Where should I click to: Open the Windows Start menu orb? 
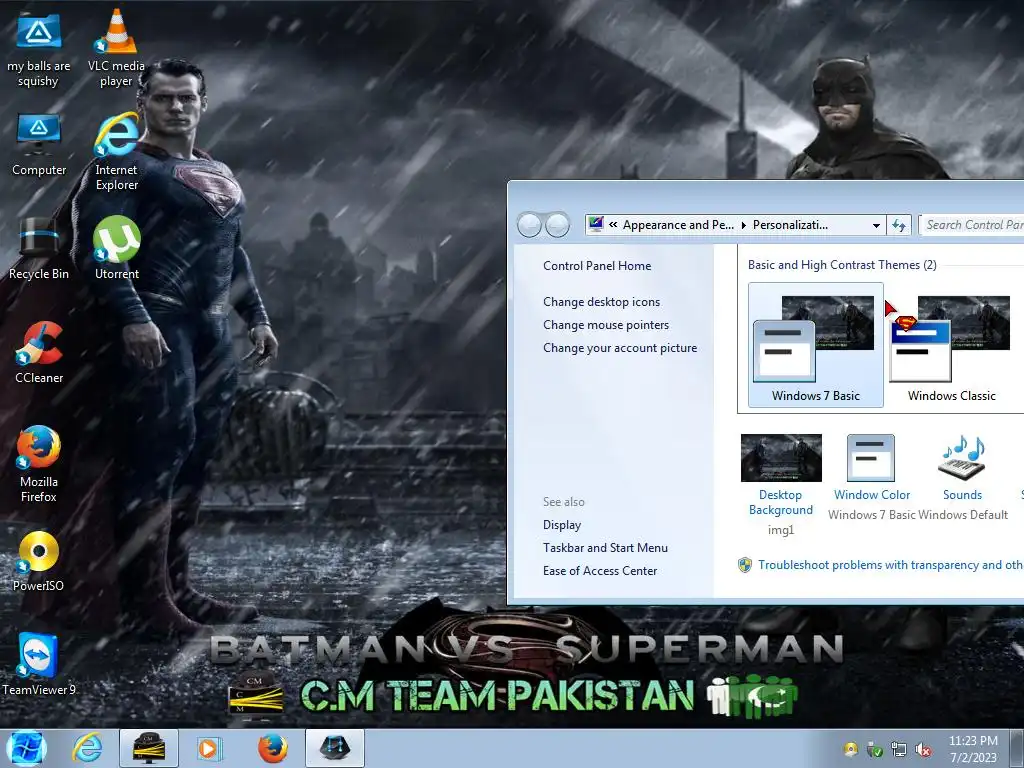pyautogui.click(x=26, y=748)
